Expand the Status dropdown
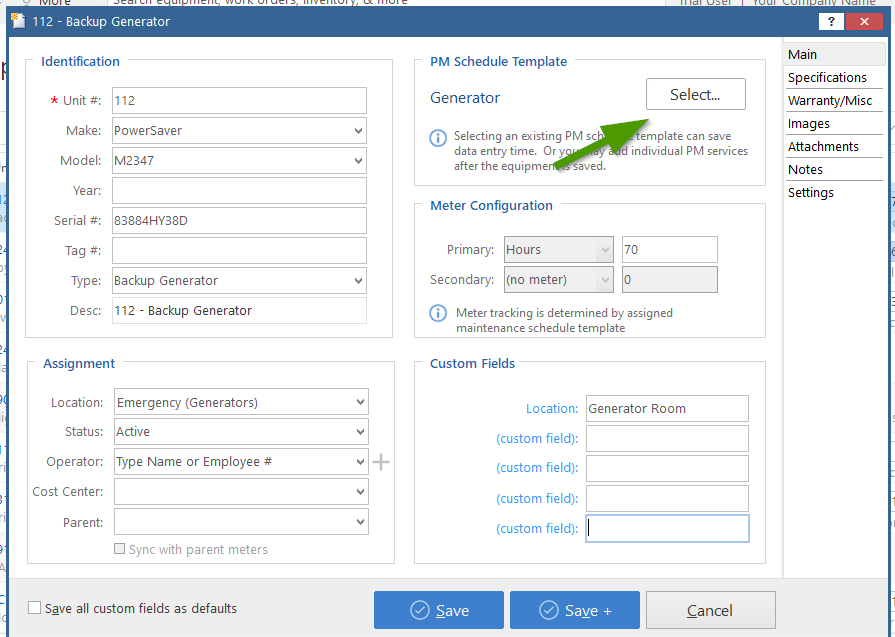Viewport: 895px width, 637px height. [360, 432]
